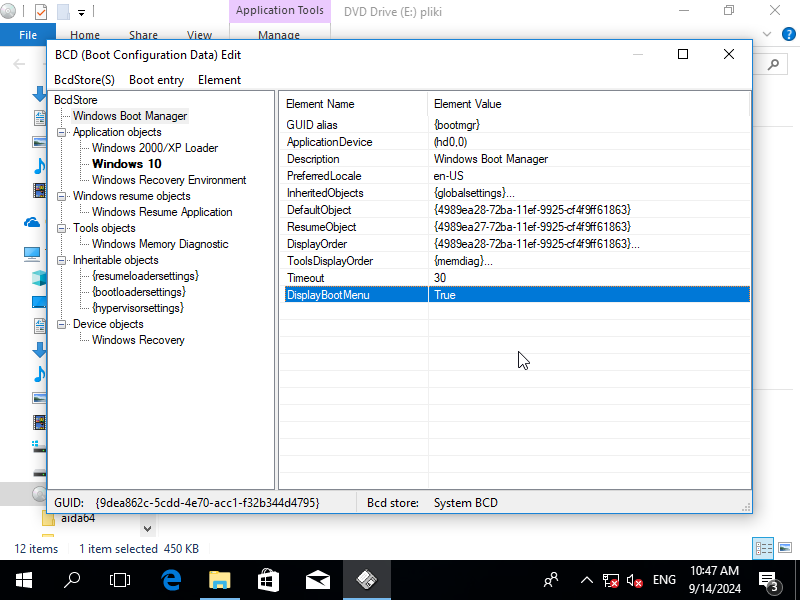Show hidden tray icons chevron

pos(587,580)
